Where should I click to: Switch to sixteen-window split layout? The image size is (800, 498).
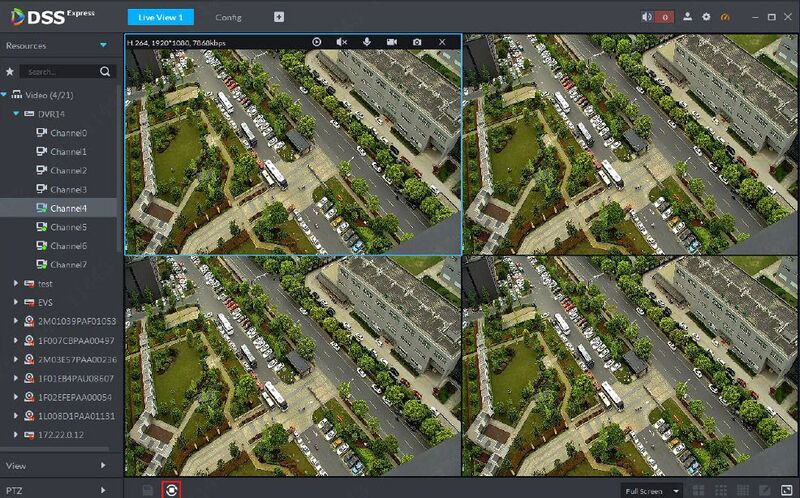pos(742,490)
